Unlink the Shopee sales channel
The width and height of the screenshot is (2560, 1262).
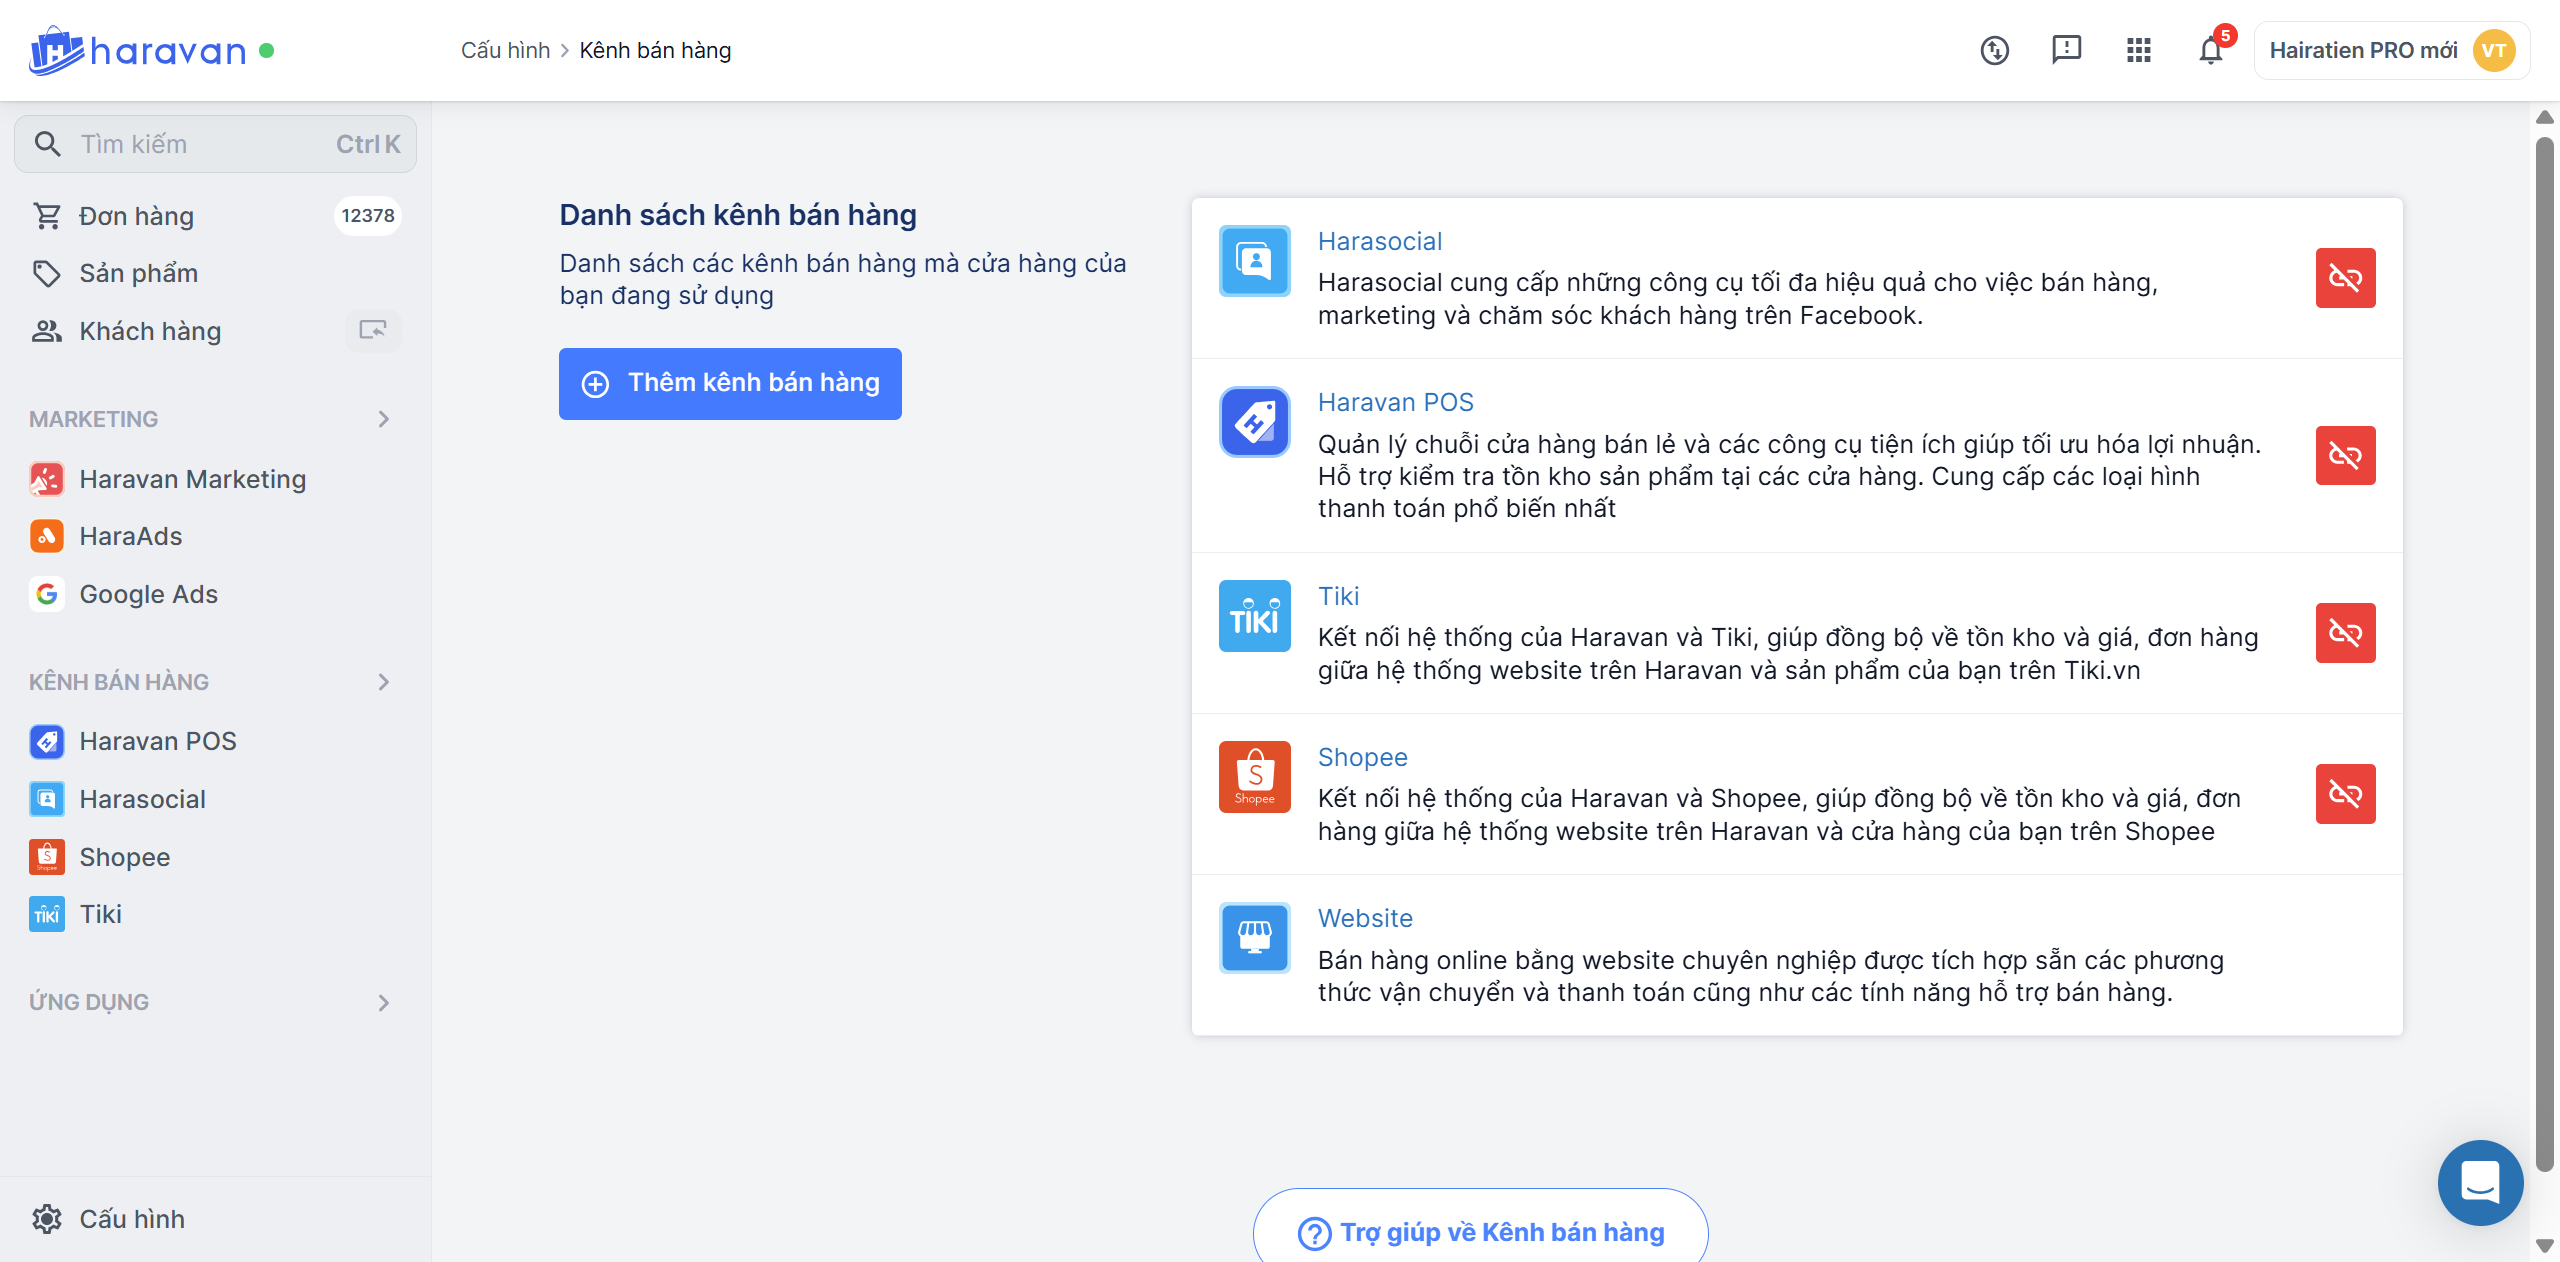pyautogui.click(x=2345, y=794)
